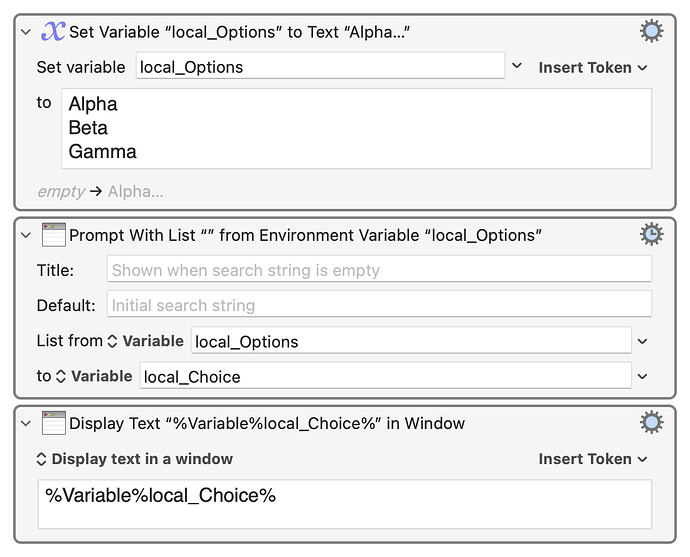Click the Set Variable action's X icon
This screenshot has height=557, width=690.
tap(53, 32)
